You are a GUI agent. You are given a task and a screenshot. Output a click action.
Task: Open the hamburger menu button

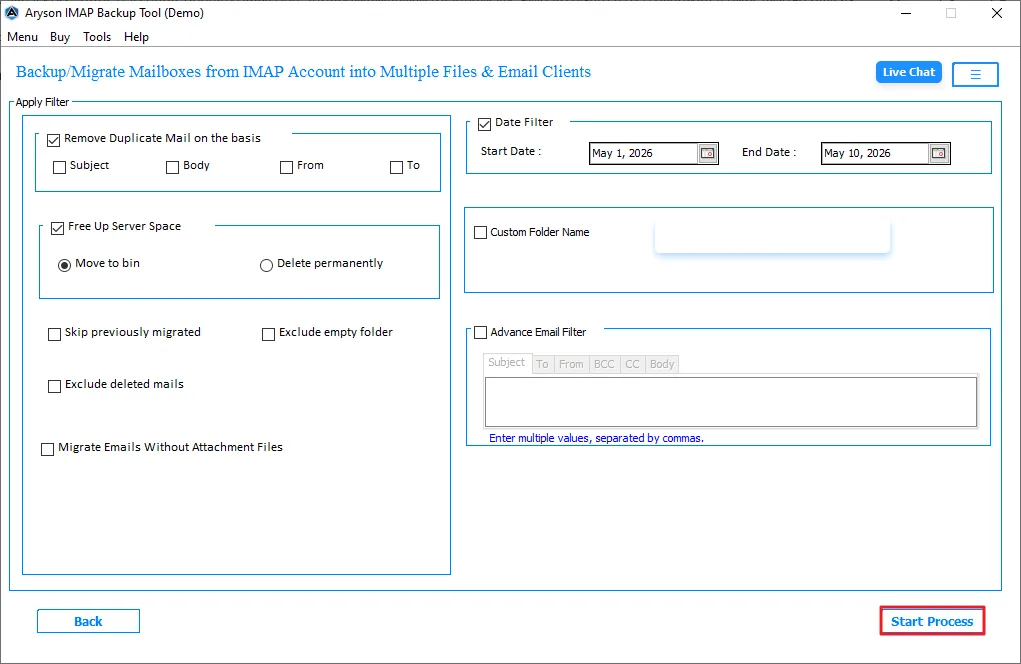pyautogui.click(x=975, y=74)
